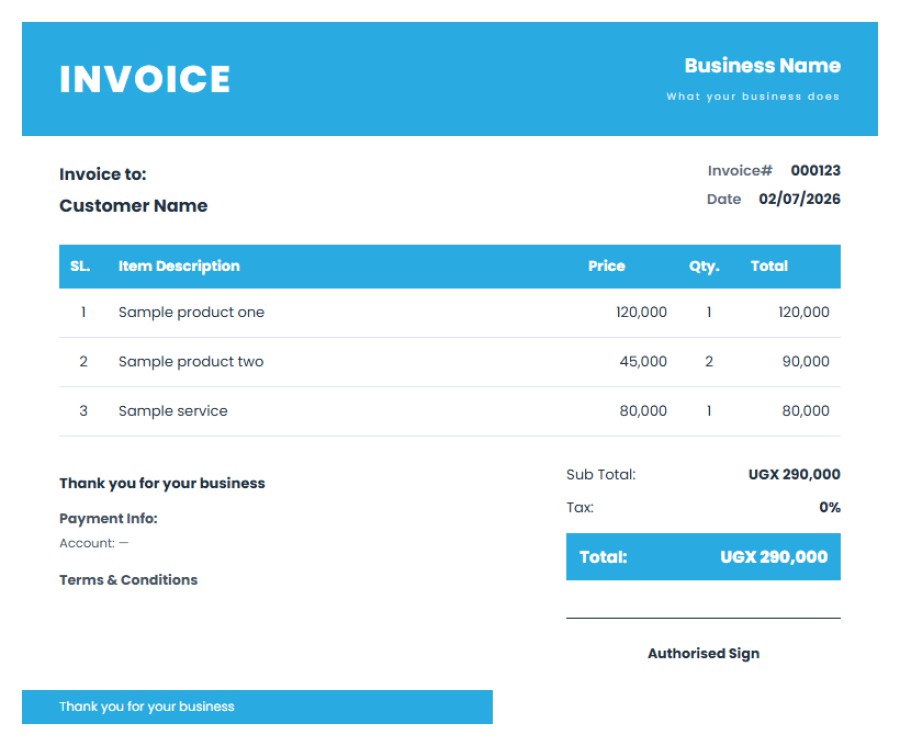This screenshot has height=746, width=900.
Task: Select the 0% tax value
Action: point(830,507)
